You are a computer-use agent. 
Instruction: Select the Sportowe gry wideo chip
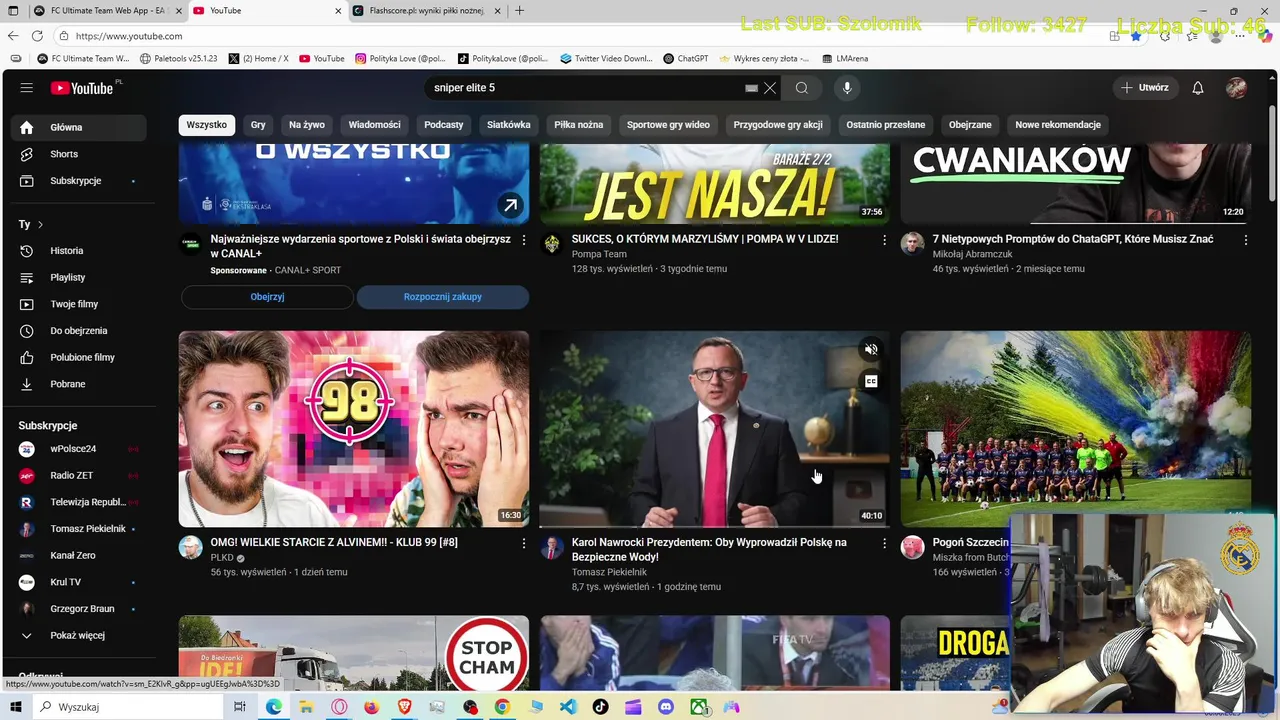pyautogui.click(x=668, y=125)
